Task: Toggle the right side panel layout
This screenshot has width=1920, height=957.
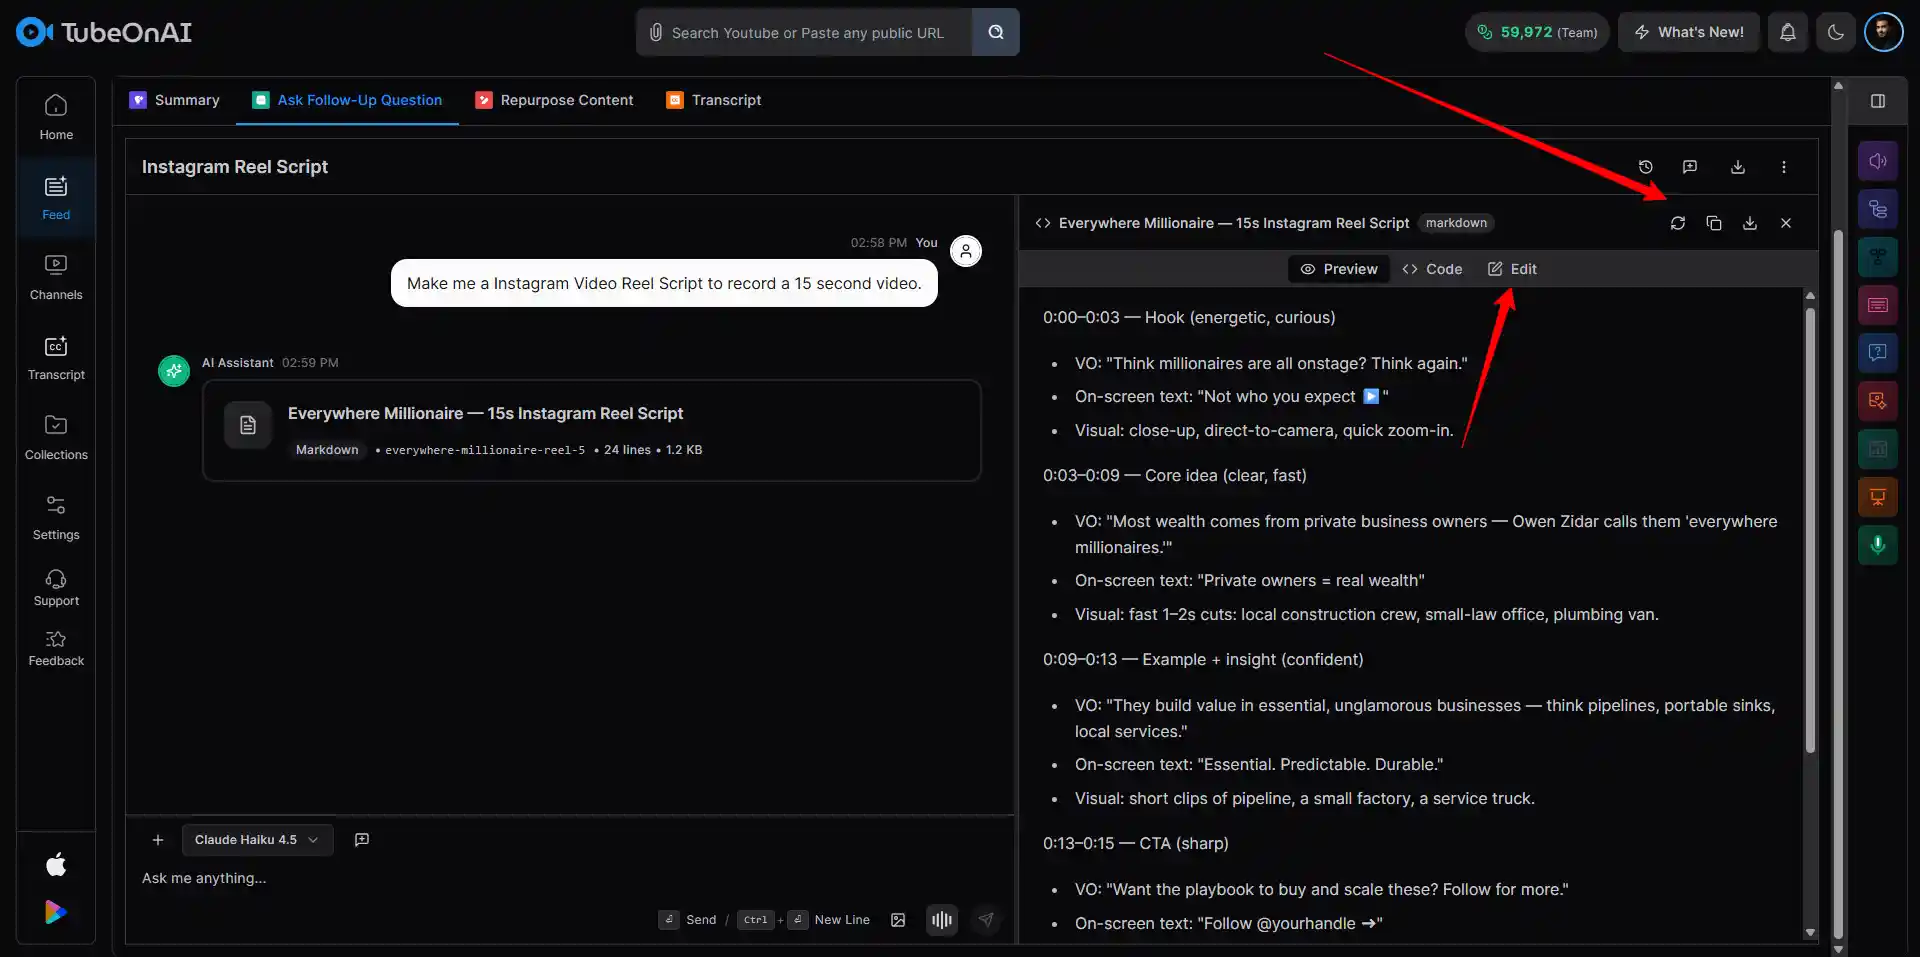Action: click(1878, 101)
